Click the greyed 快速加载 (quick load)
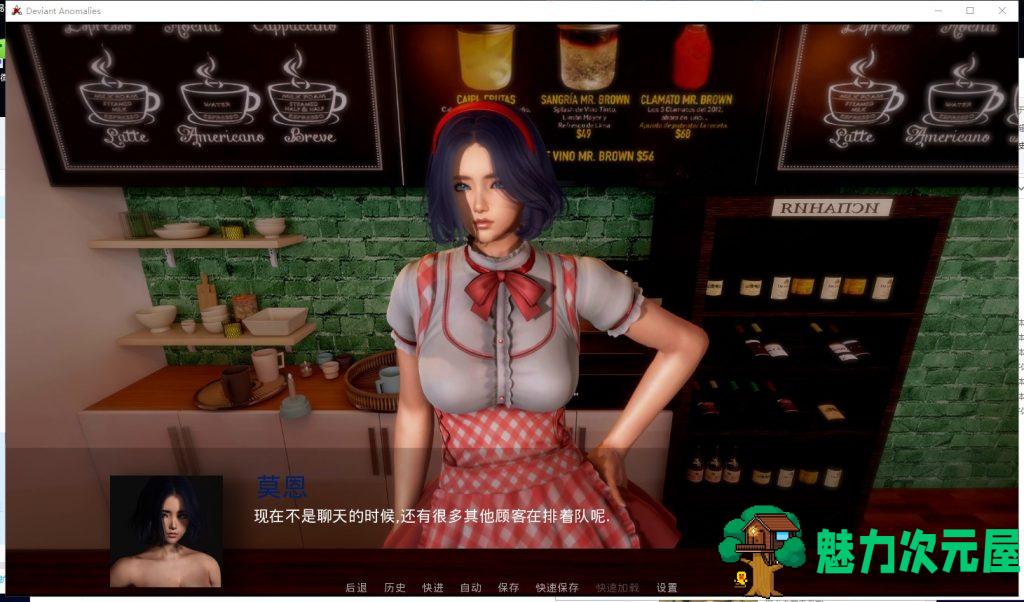The height and width of the screenshot is (602, 1024). click(x=617, y=588)
